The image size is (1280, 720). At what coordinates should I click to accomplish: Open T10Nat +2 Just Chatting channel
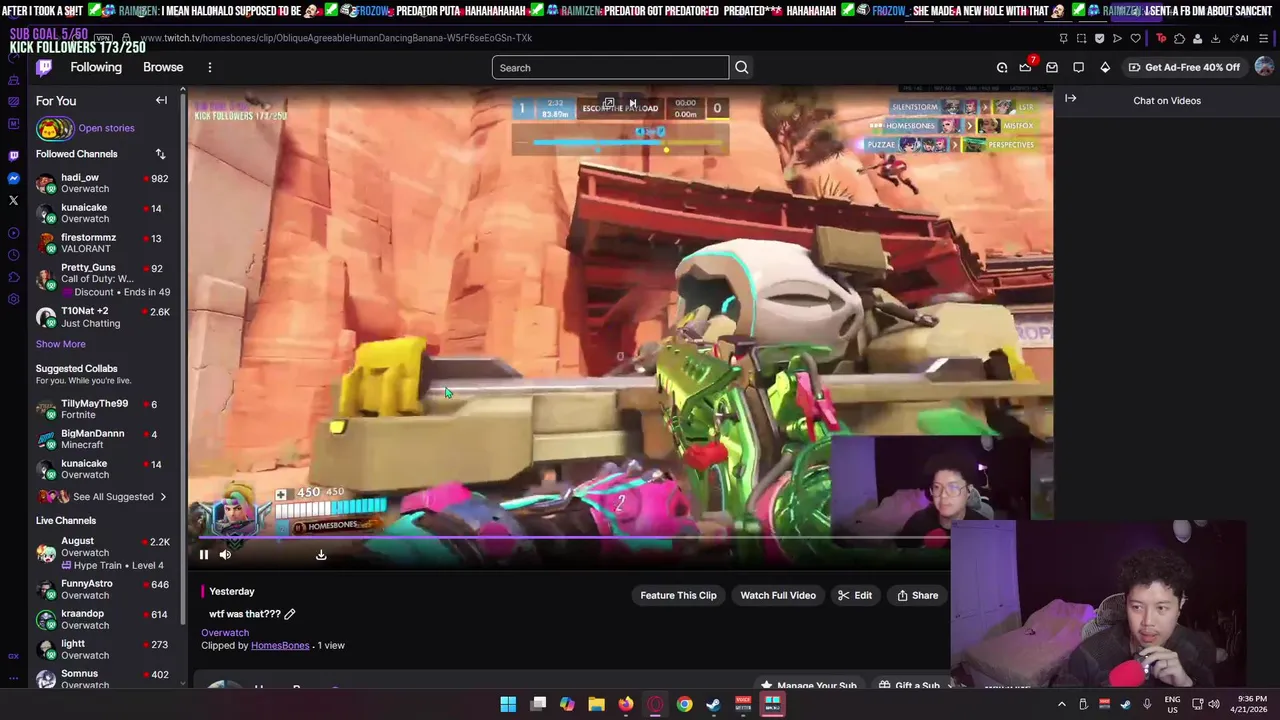click(103, 317)
